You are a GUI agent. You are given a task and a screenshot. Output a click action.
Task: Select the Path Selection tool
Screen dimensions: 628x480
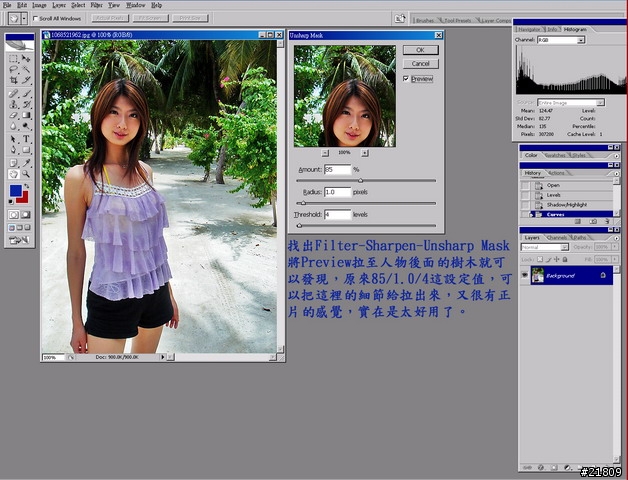click(13, 139)
